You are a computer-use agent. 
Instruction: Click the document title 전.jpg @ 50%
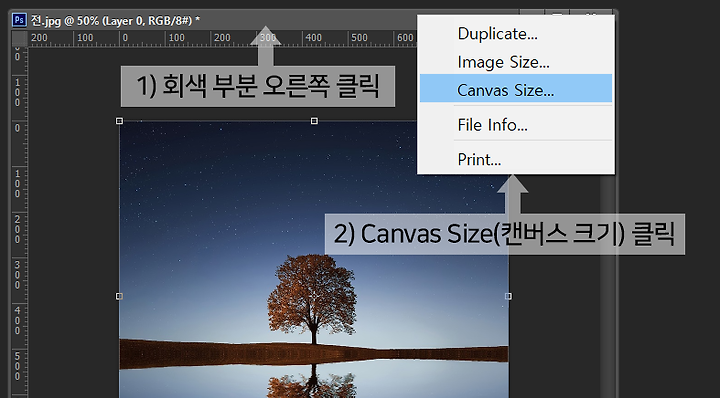115,21
